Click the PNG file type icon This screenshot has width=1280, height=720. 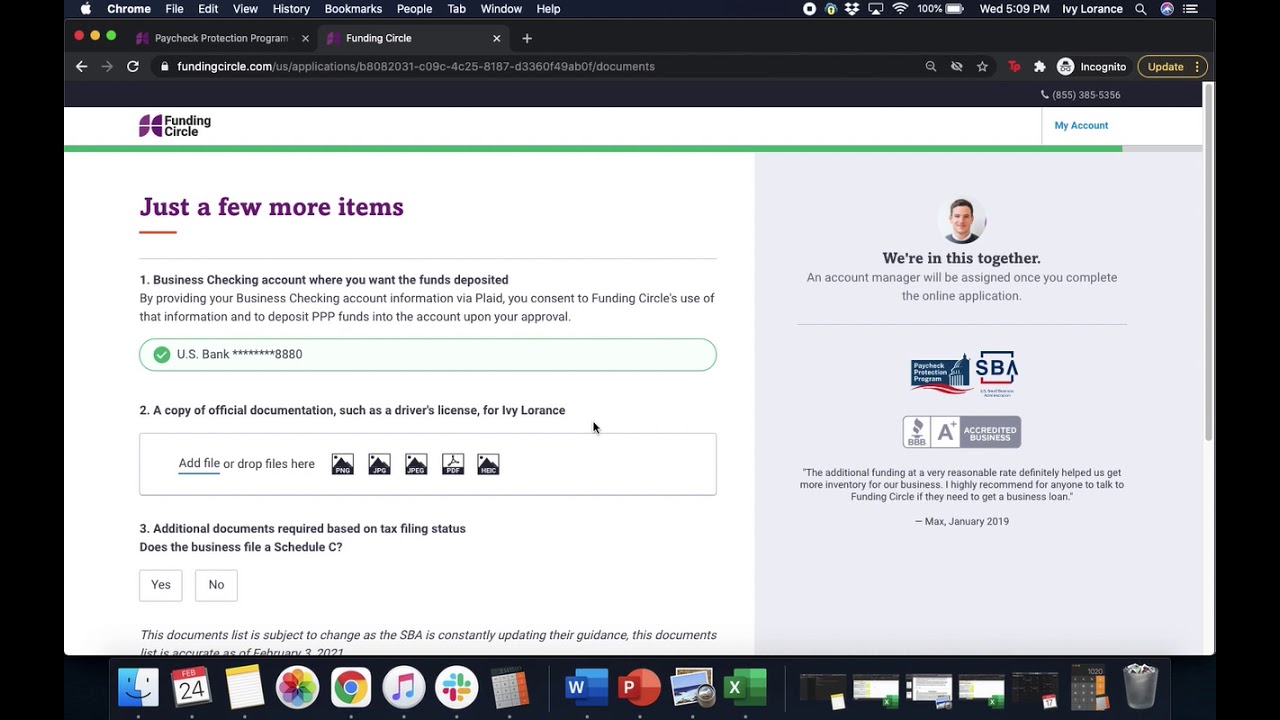point(342,464)
